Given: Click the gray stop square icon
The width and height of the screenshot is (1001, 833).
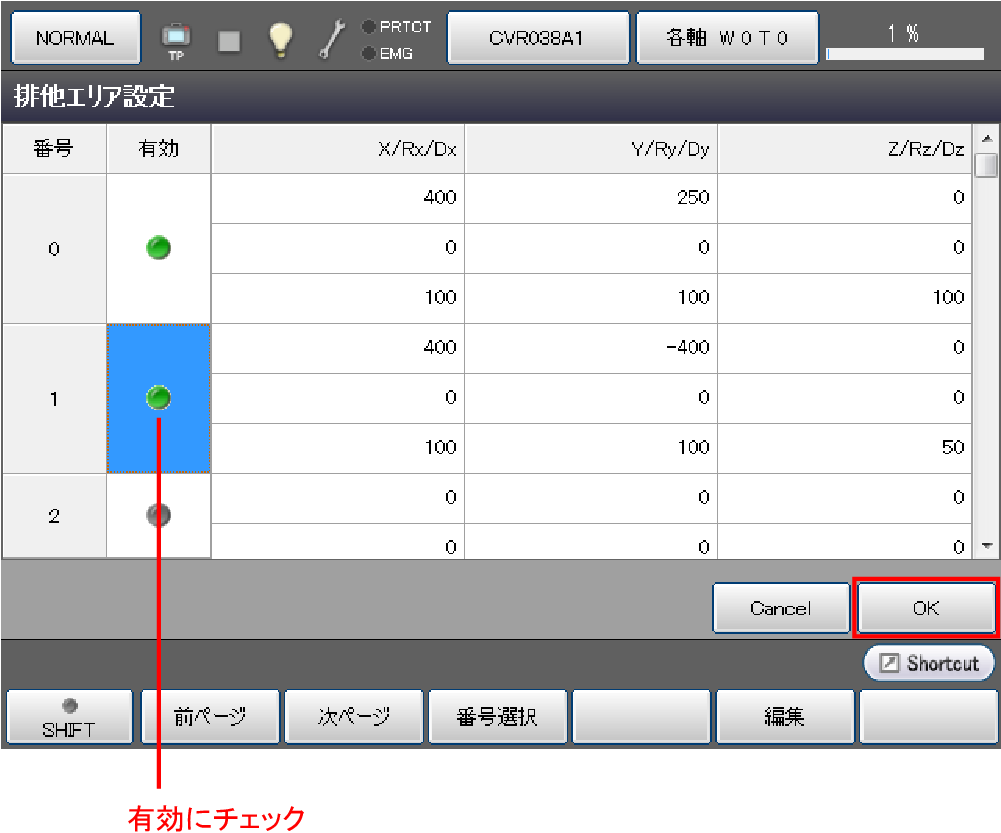Looking at the screenshot, I should 229,39.
